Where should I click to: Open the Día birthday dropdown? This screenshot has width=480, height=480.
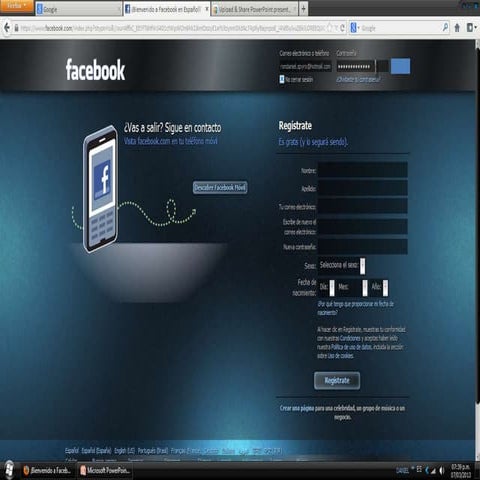[x=327, y=288]
